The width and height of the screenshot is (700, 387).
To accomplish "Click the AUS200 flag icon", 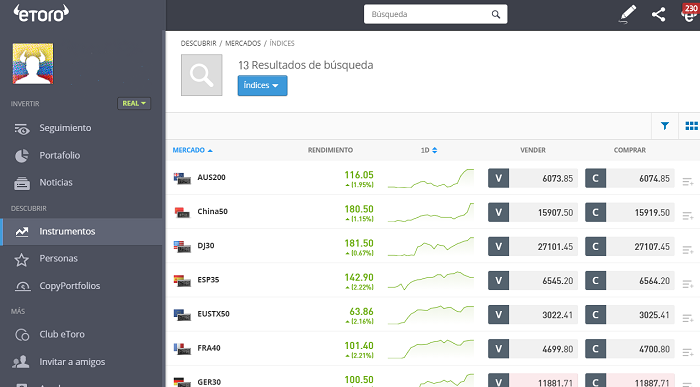I will (182, 178).
